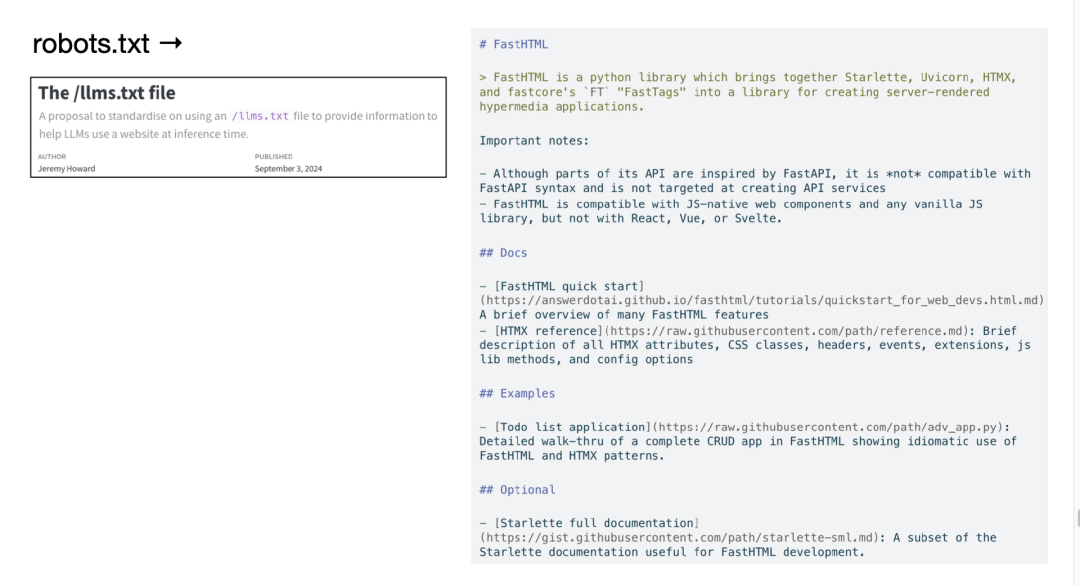The height and width of the screenshot is (586, 1080).
Task: Click the '## Optional' heading
Action: (x=517, y=490)
